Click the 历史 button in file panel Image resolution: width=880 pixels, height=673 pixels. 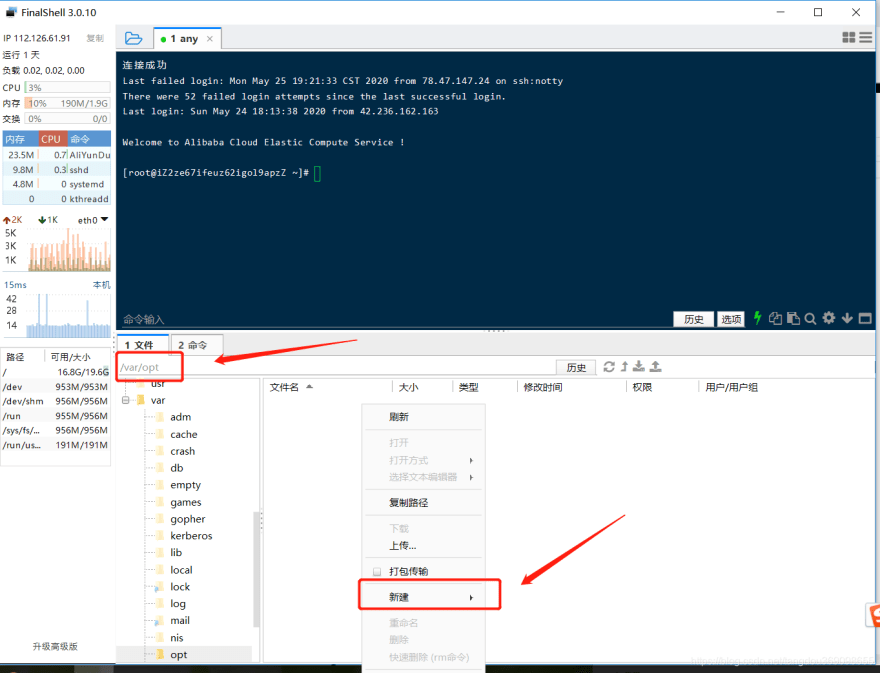(x=576, y=367)
